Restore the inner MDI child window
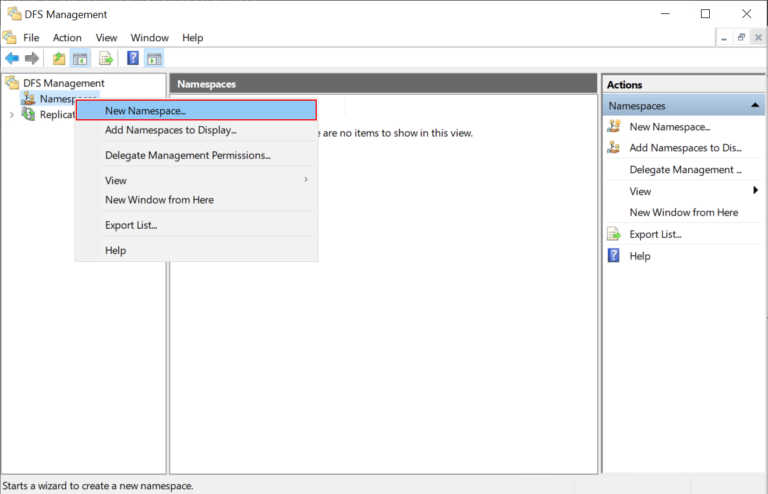The image size is (768, 494). (x=741, y=37)
